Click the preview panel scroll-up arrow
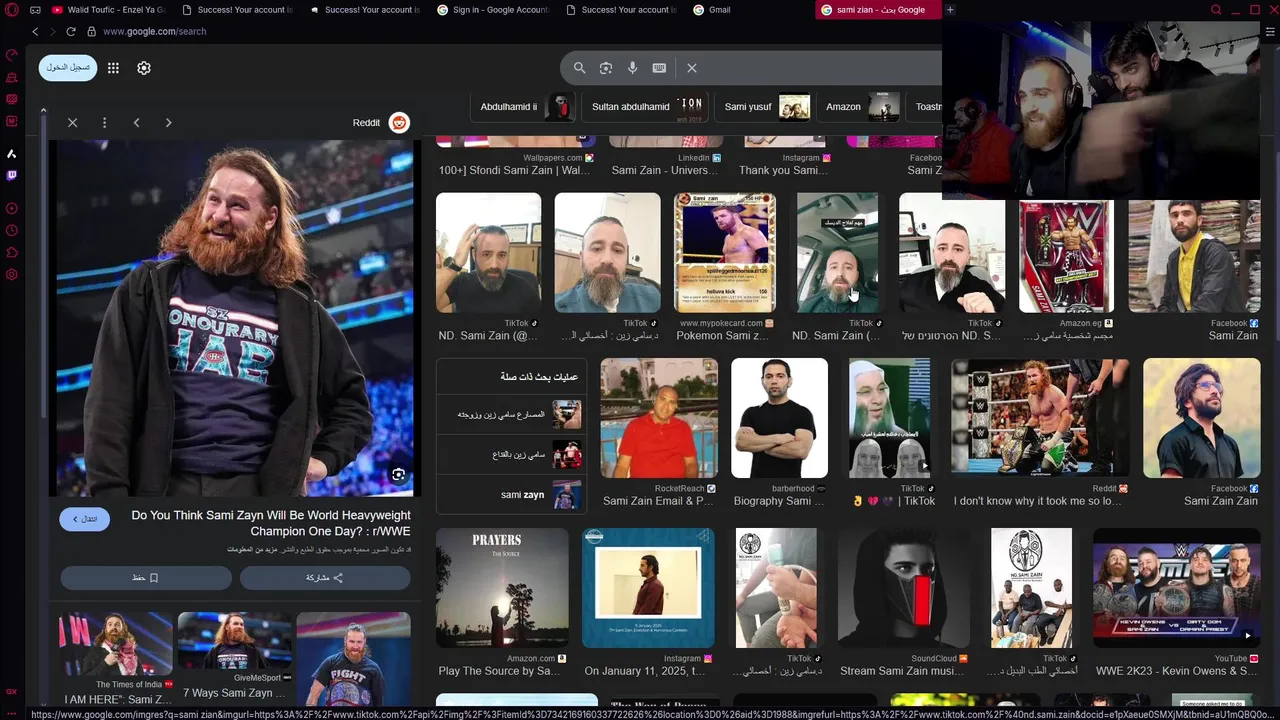1280x720 pixels. click(43, 110)
